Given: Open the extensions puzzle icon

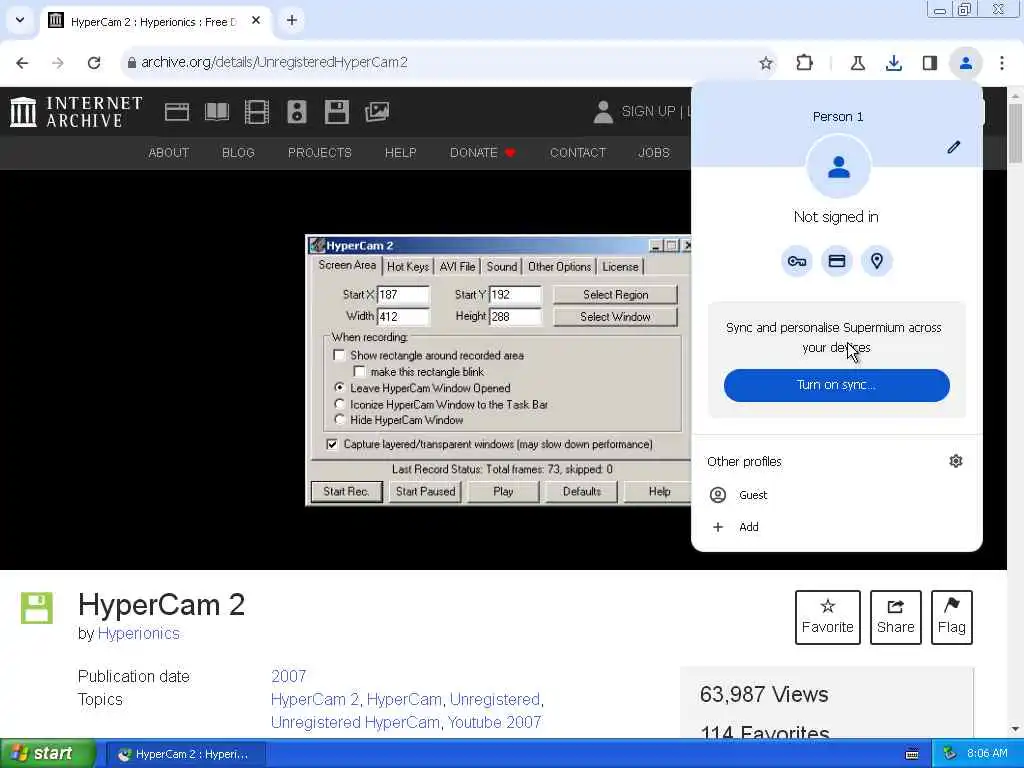Looking at the screenshot, I should point(805,63).
